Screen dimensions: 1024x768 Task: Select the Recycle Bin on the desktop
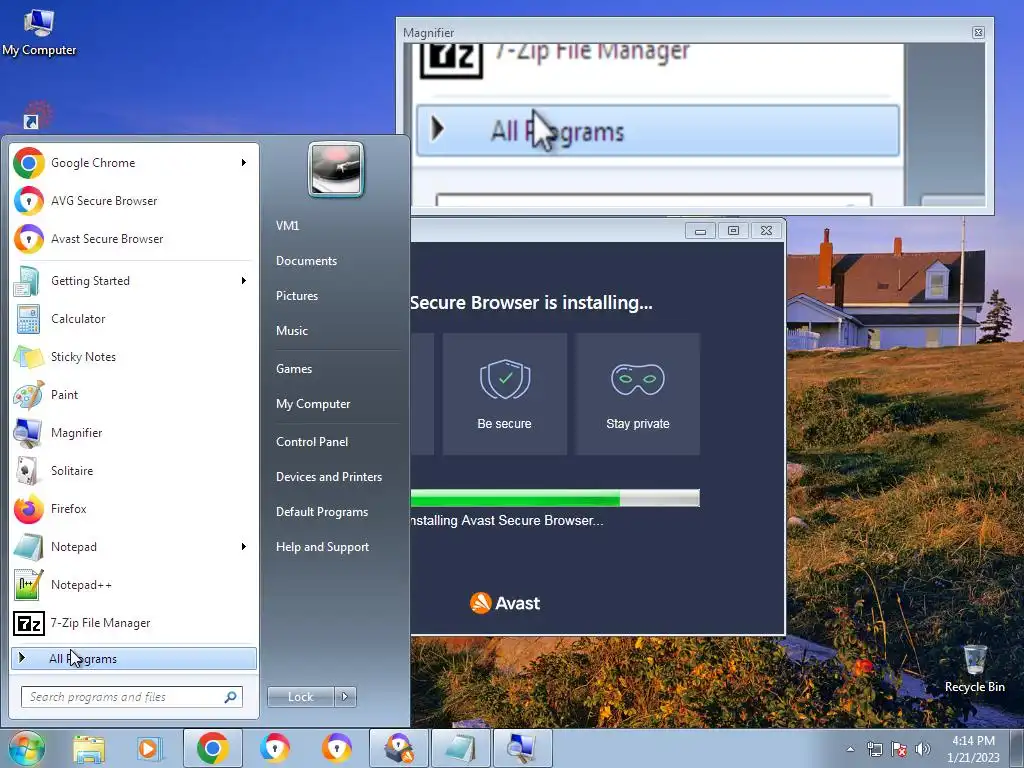(x=974, y=669)
